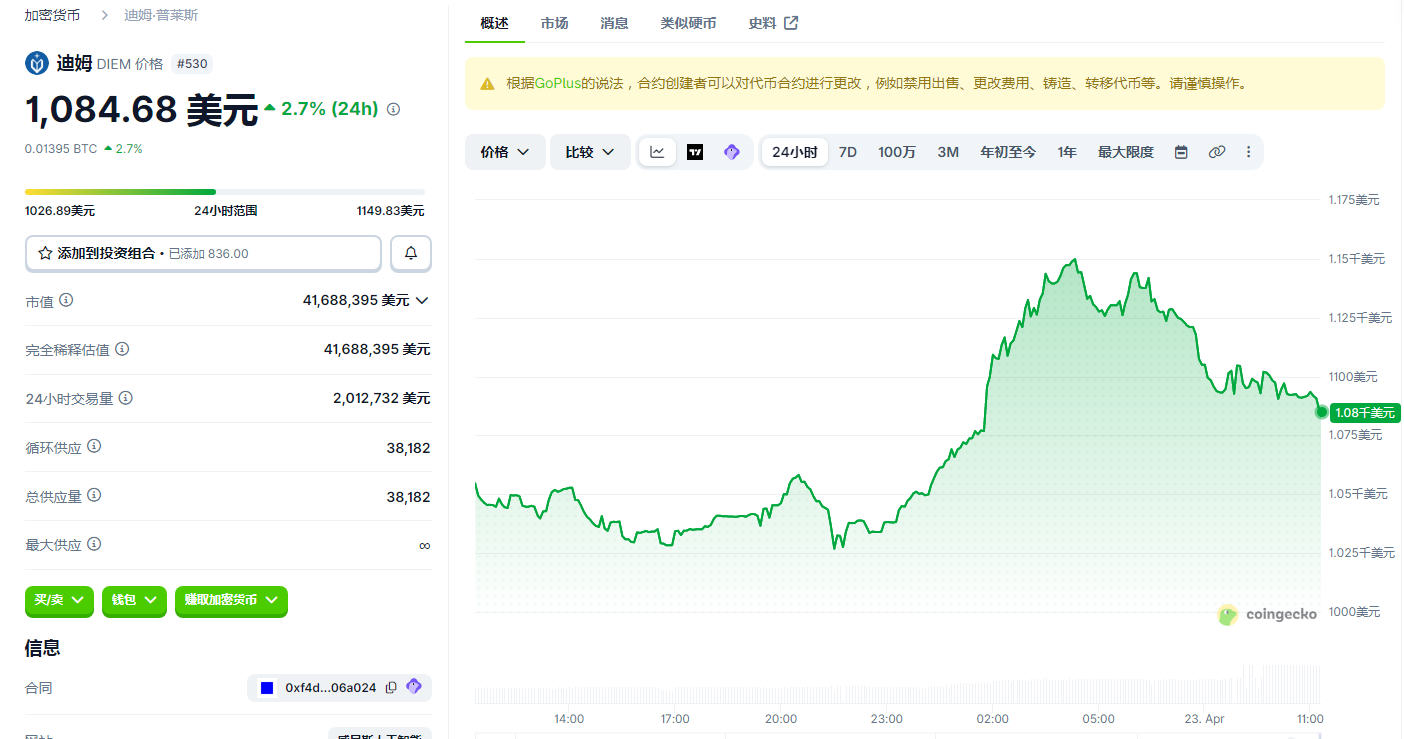
Task: Click the 1149.83美元 range high
Action: [x=390, y=211]
